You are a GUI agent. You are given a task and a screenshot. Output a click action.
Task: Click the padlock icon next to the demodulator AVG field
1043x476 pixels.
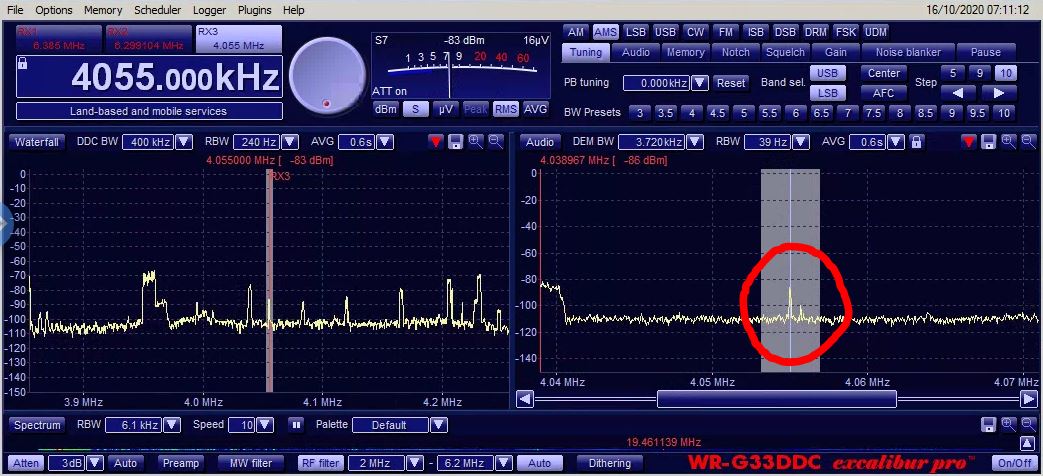(915, 142)
